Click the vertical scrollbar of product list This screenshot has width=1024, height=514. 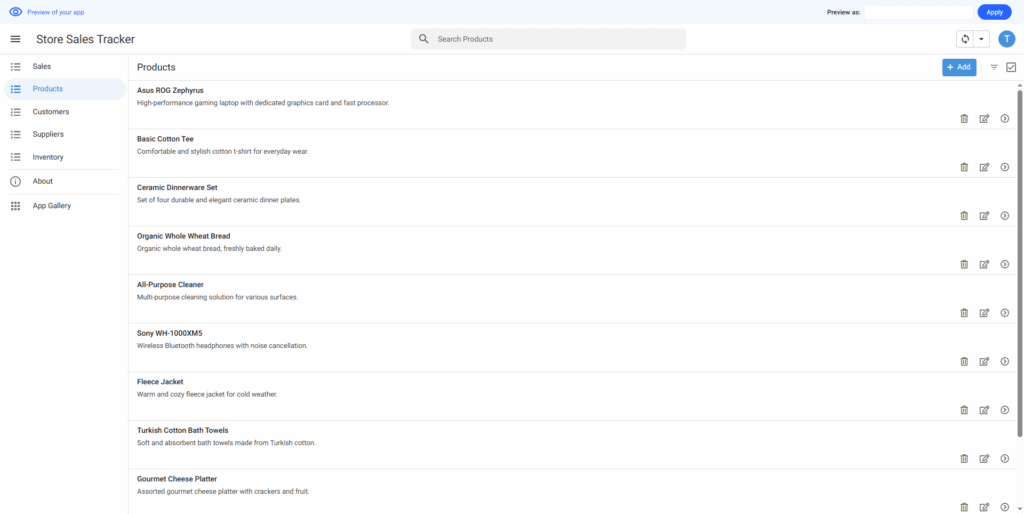(x=1020, y=250)
